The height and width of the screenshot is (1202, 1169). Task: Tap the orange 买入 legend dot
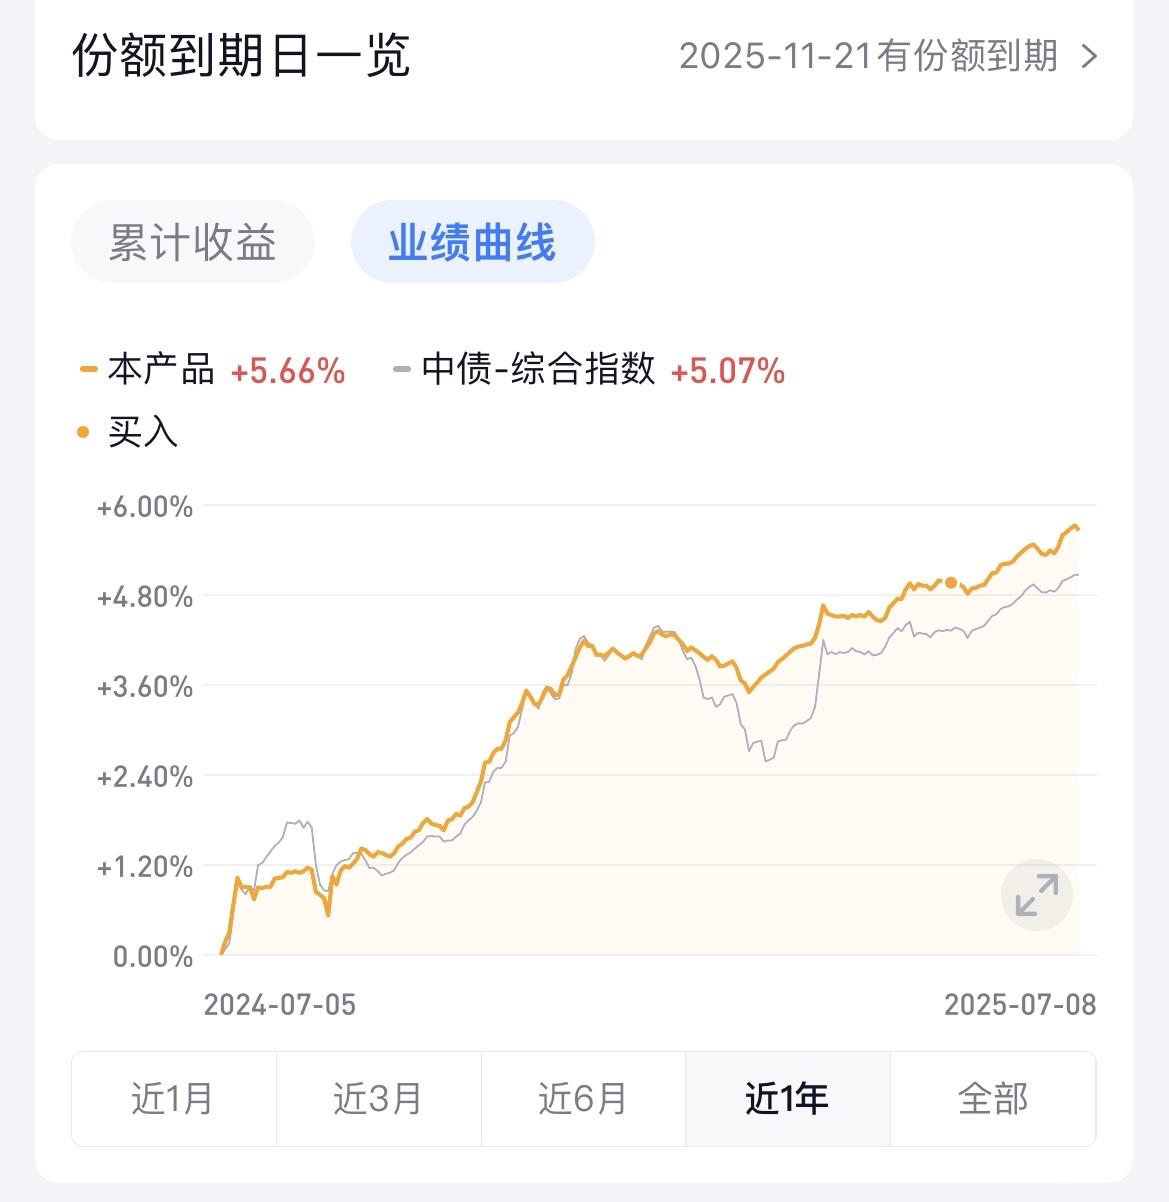tap(84, 433)
